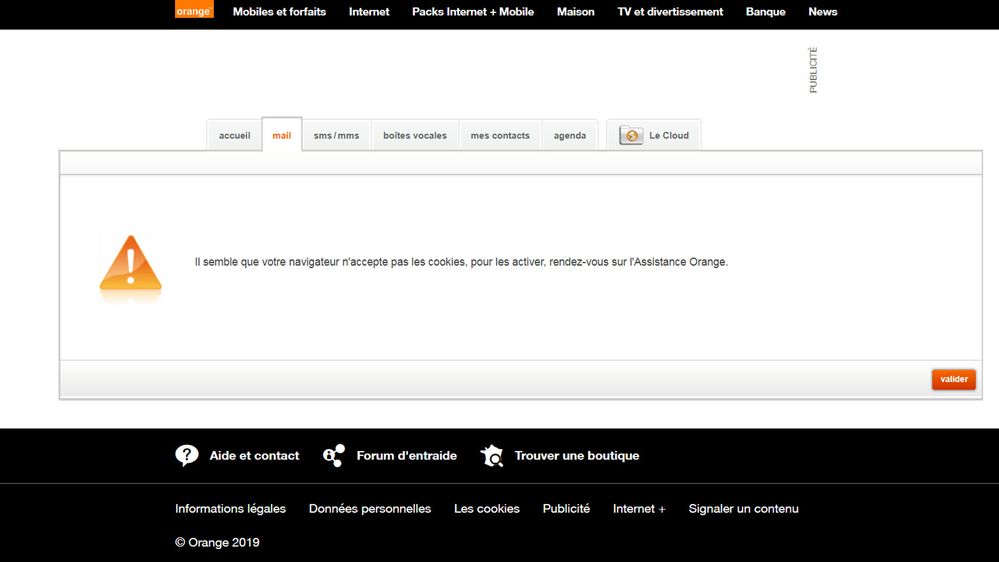Click the © Orange 2019 text
Viewport: 999px width, 562px height.
pyautogui.click(x=217, y=542)
